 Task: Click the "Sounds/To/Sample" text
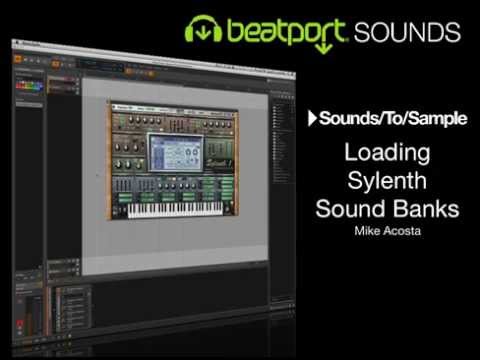tap(393, 118)
